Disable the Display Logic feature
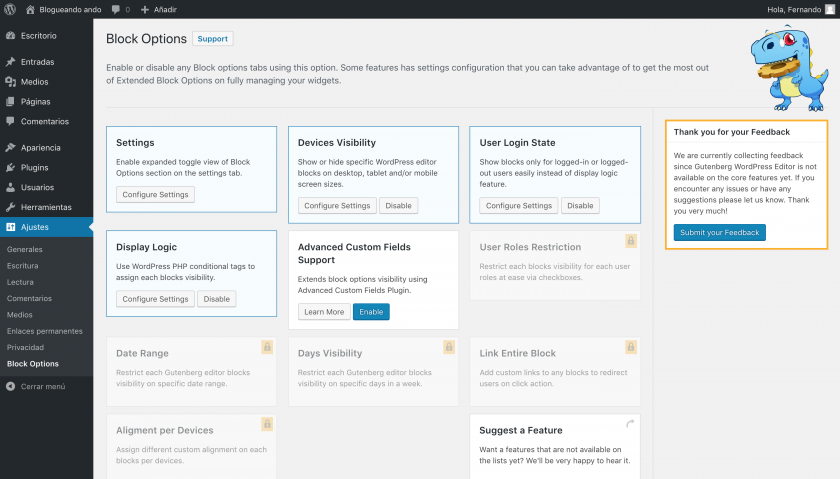Image resolution: width=840 pixels, height=479 pixels. click(x=217, y=299)
